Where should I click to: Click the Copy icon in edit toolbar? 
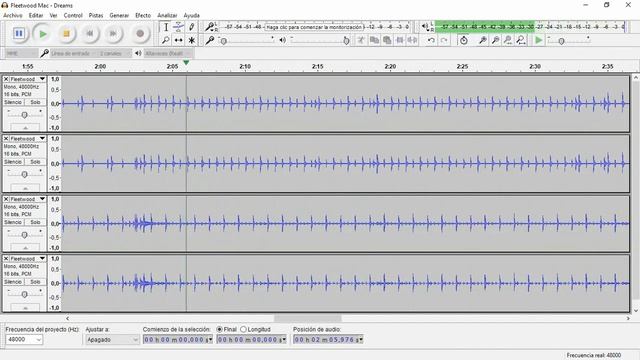374,40
